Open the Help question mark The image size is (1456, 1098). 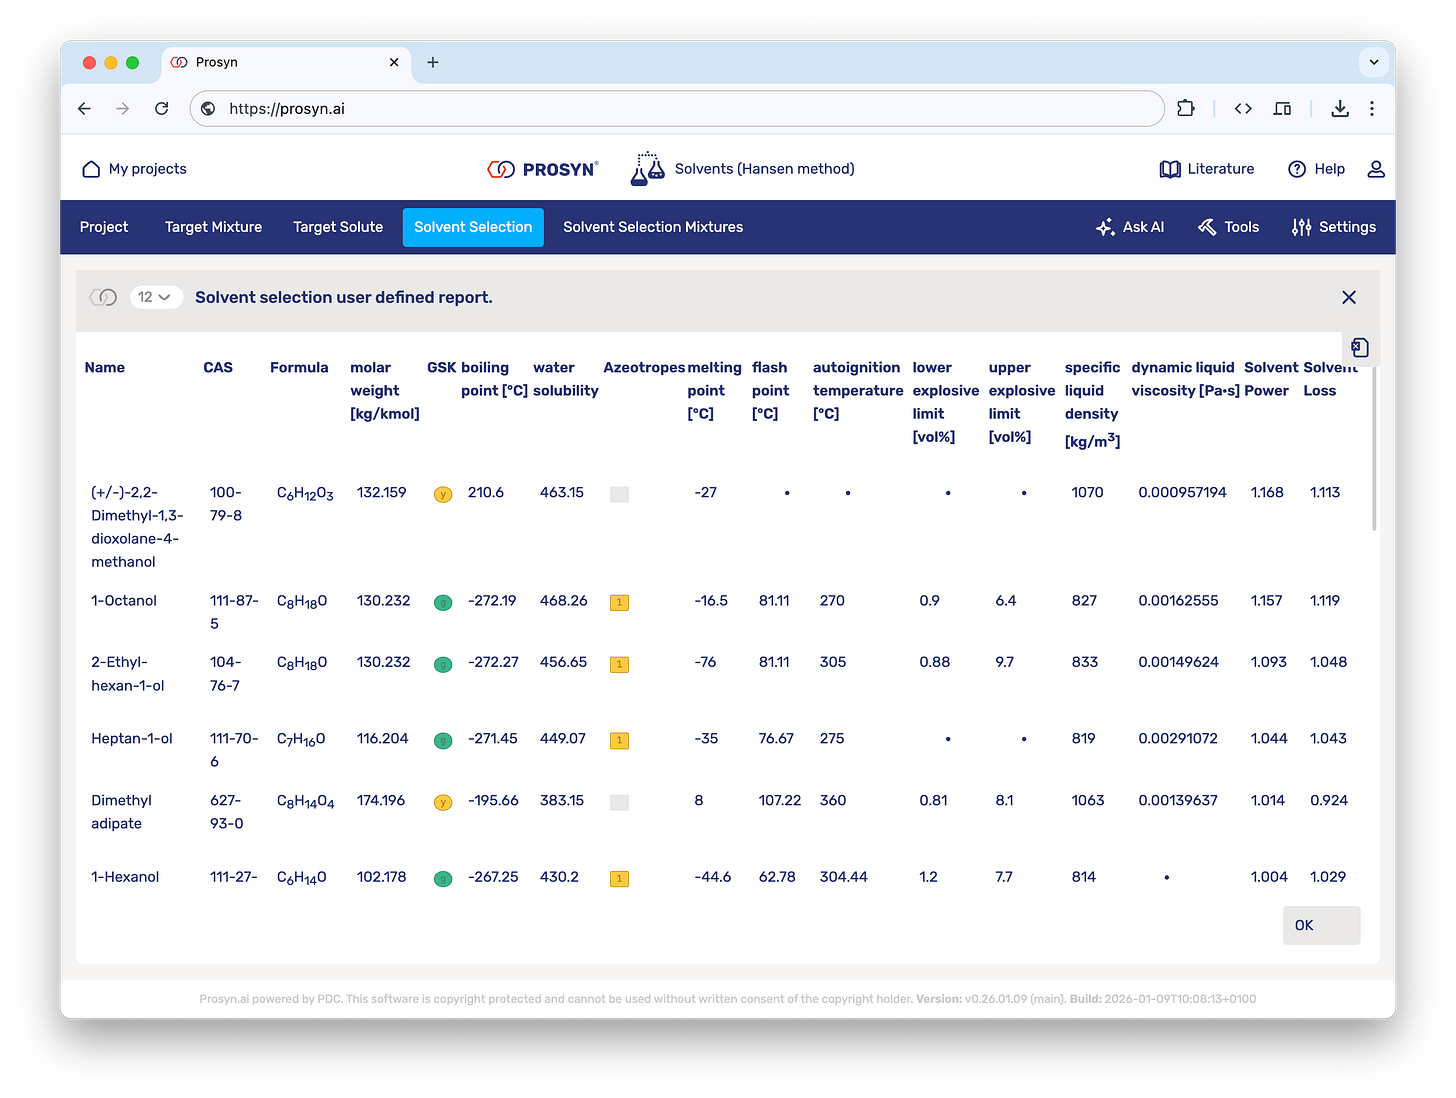[x=1297, y=169]
